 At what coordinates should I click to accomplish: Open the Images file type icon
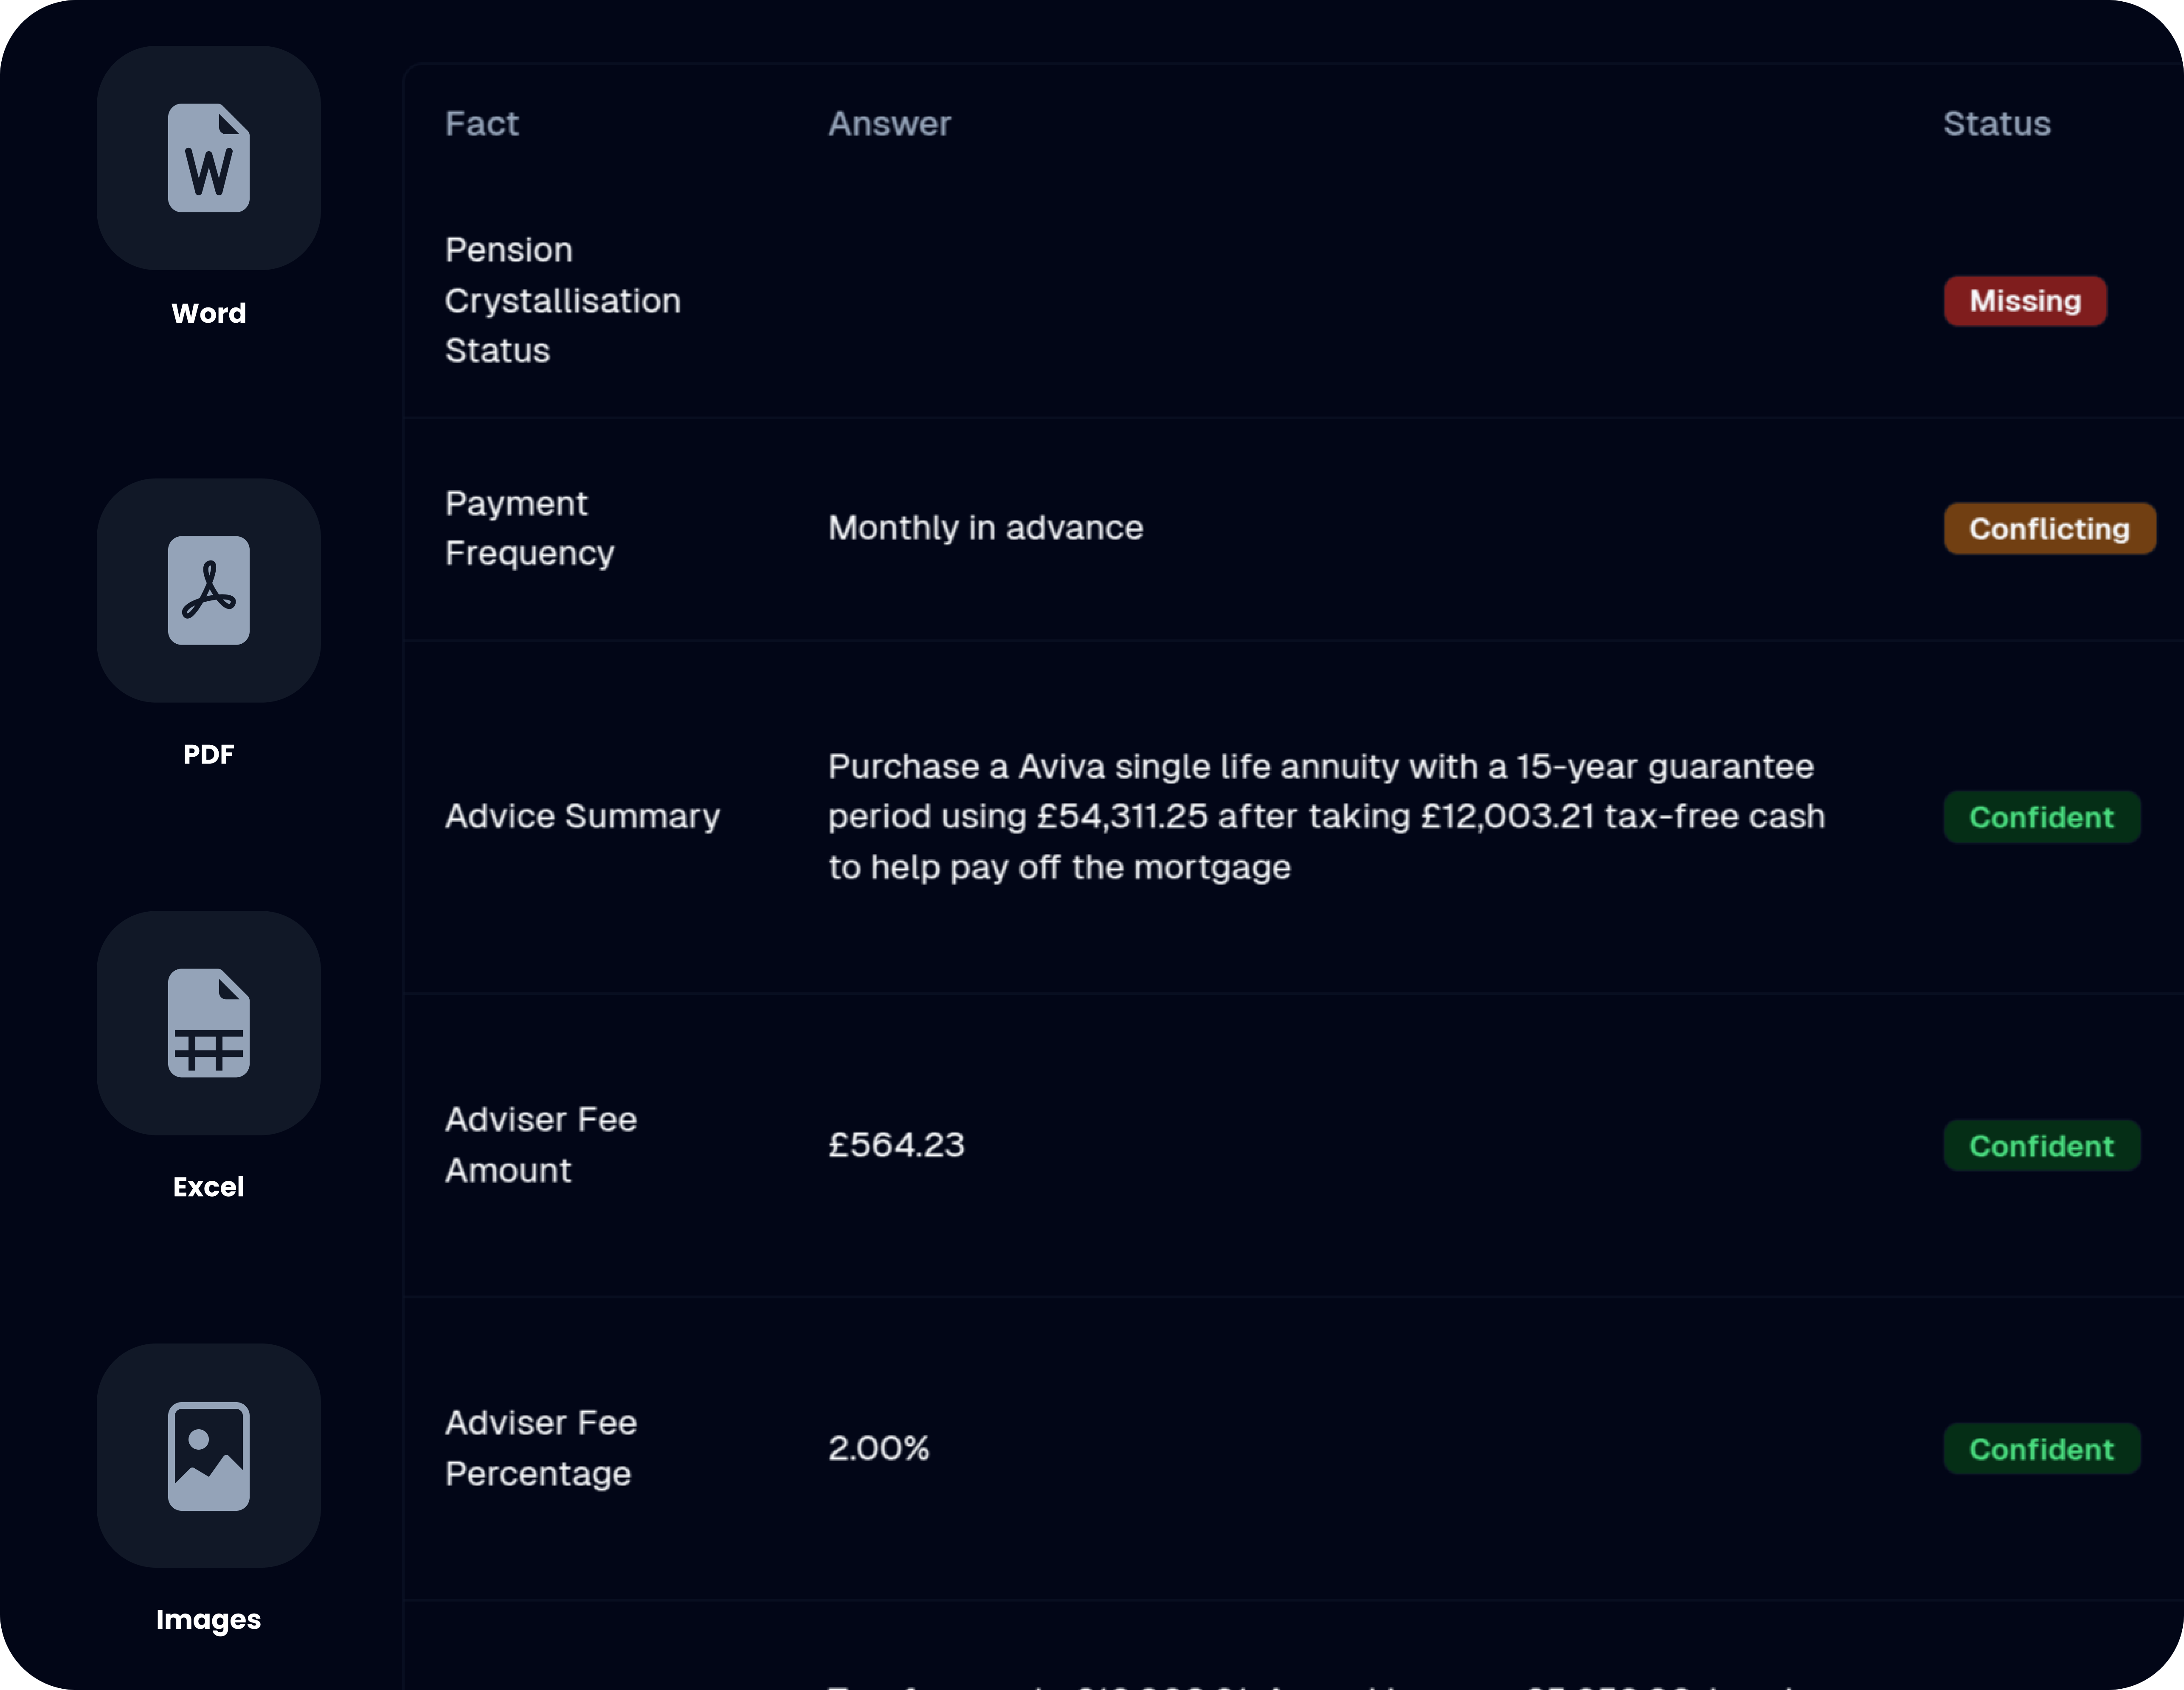coord(208,1455)
